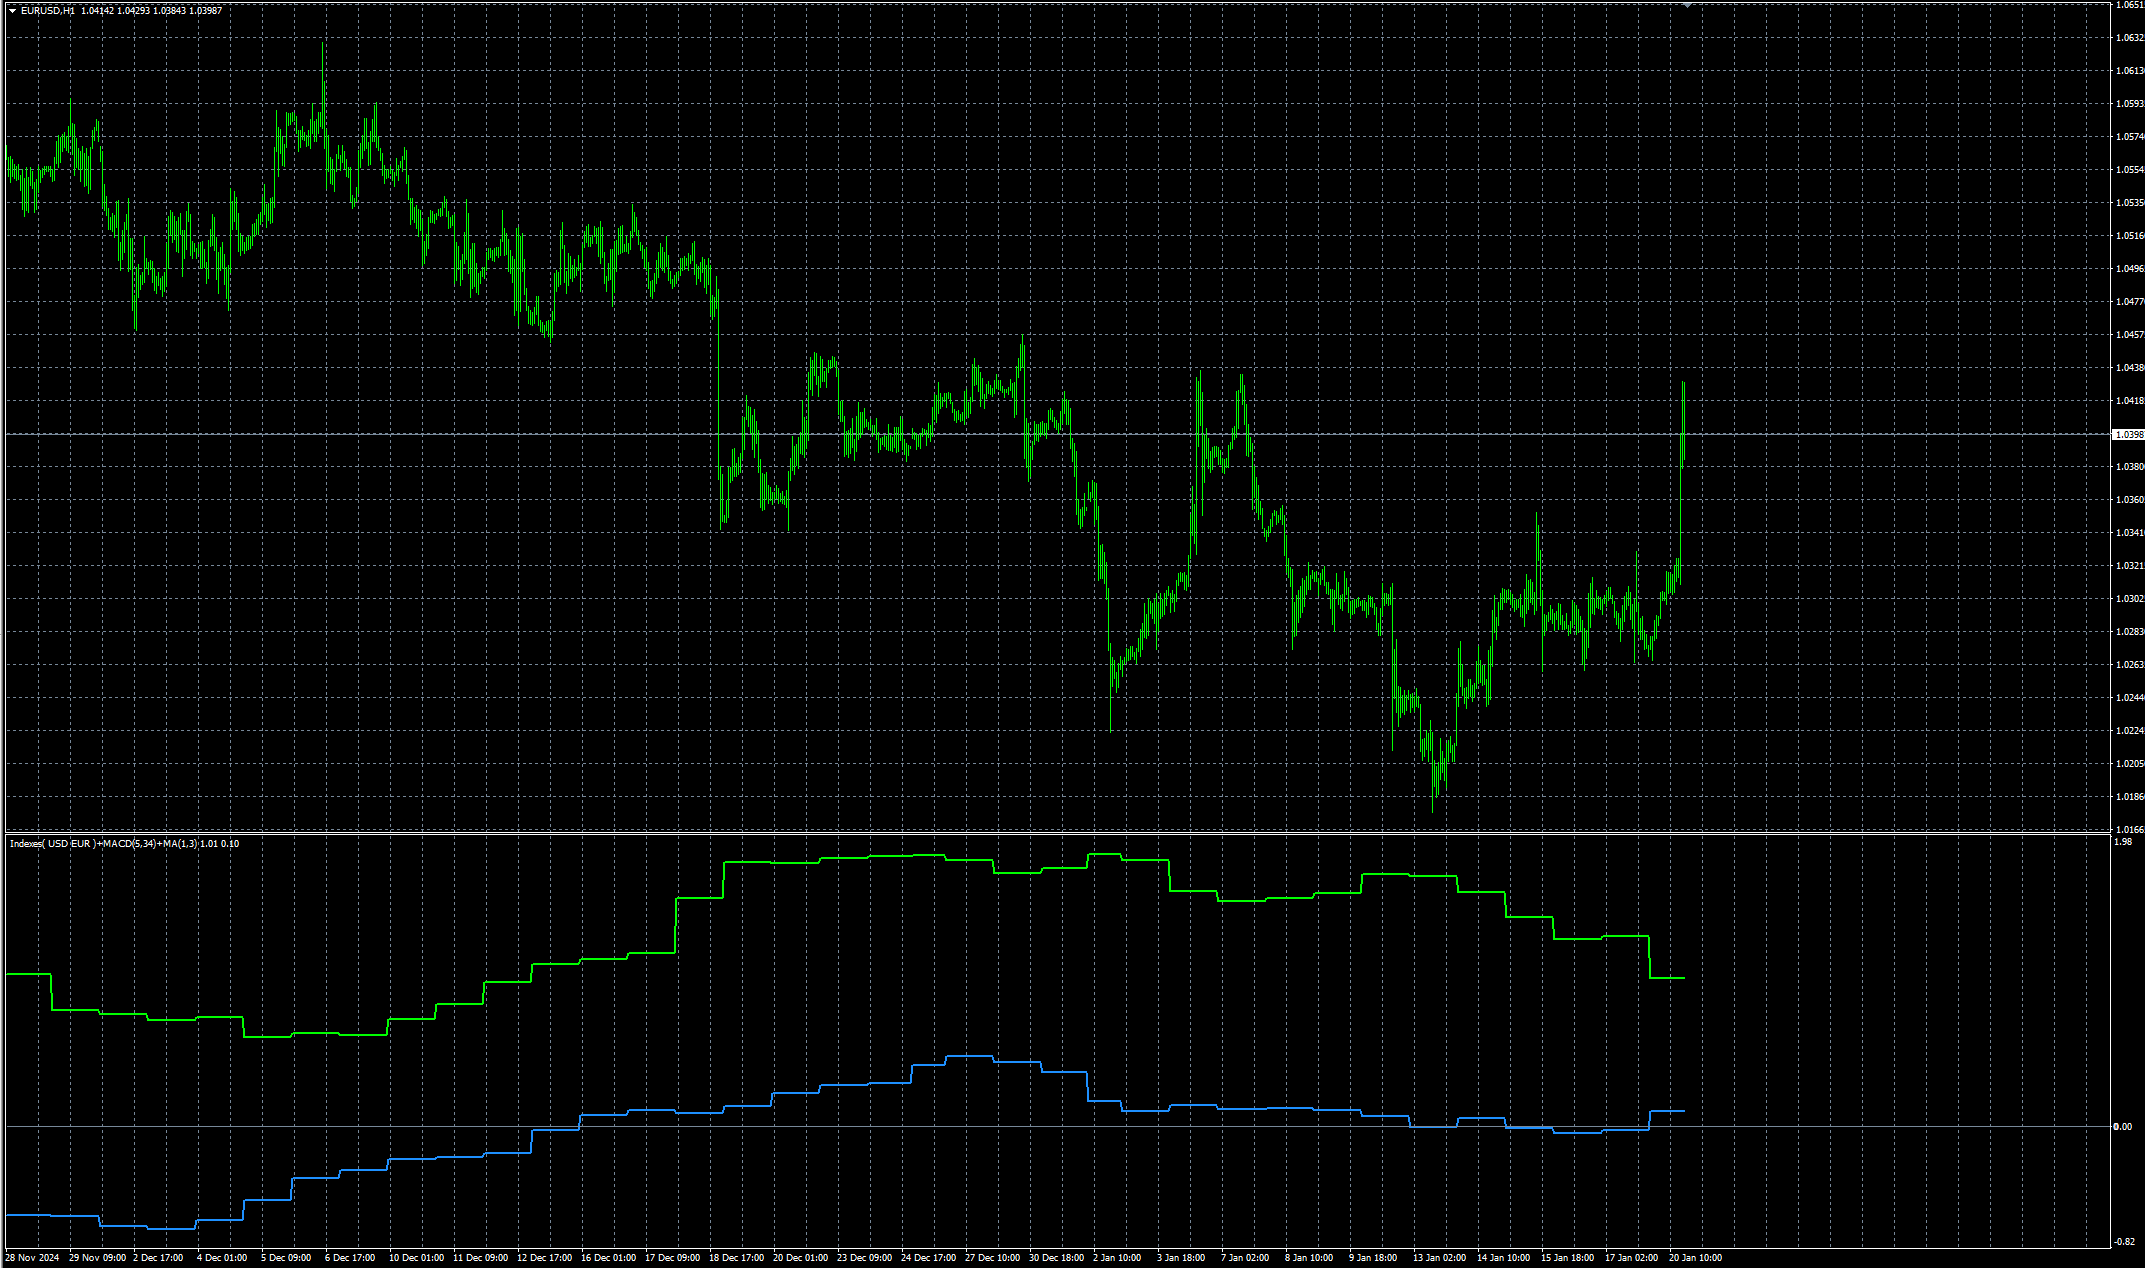This screenshot has height=1268, width=2145.
Task: Click the EURUSD,H1 chart title text
Action: (x=48, y=10)
